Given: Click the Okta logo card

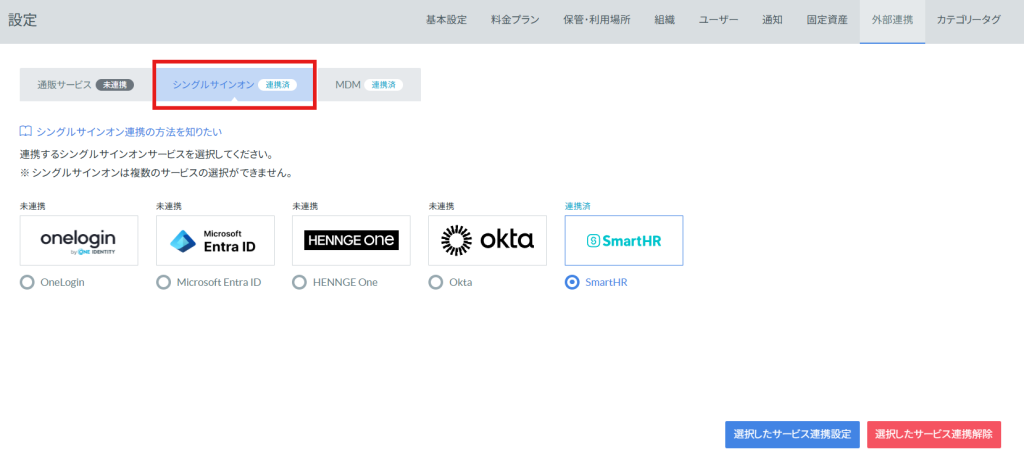Looking at the screenshot, I should coord(487,240).
